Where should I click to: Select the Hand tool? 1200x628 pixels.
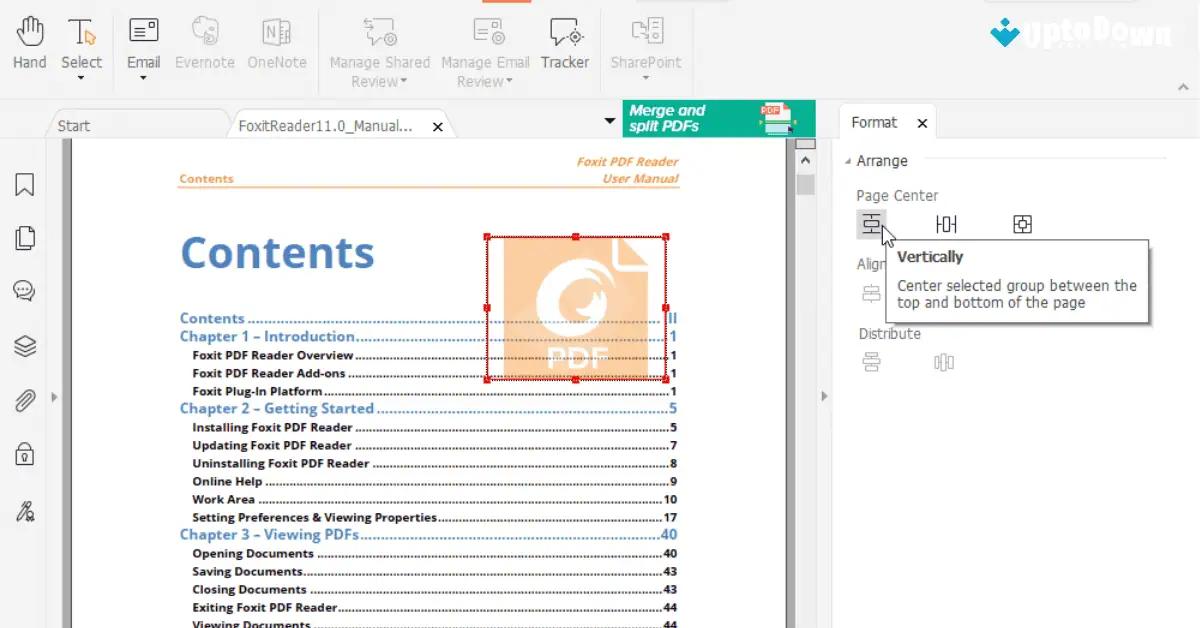coord(29,40)
